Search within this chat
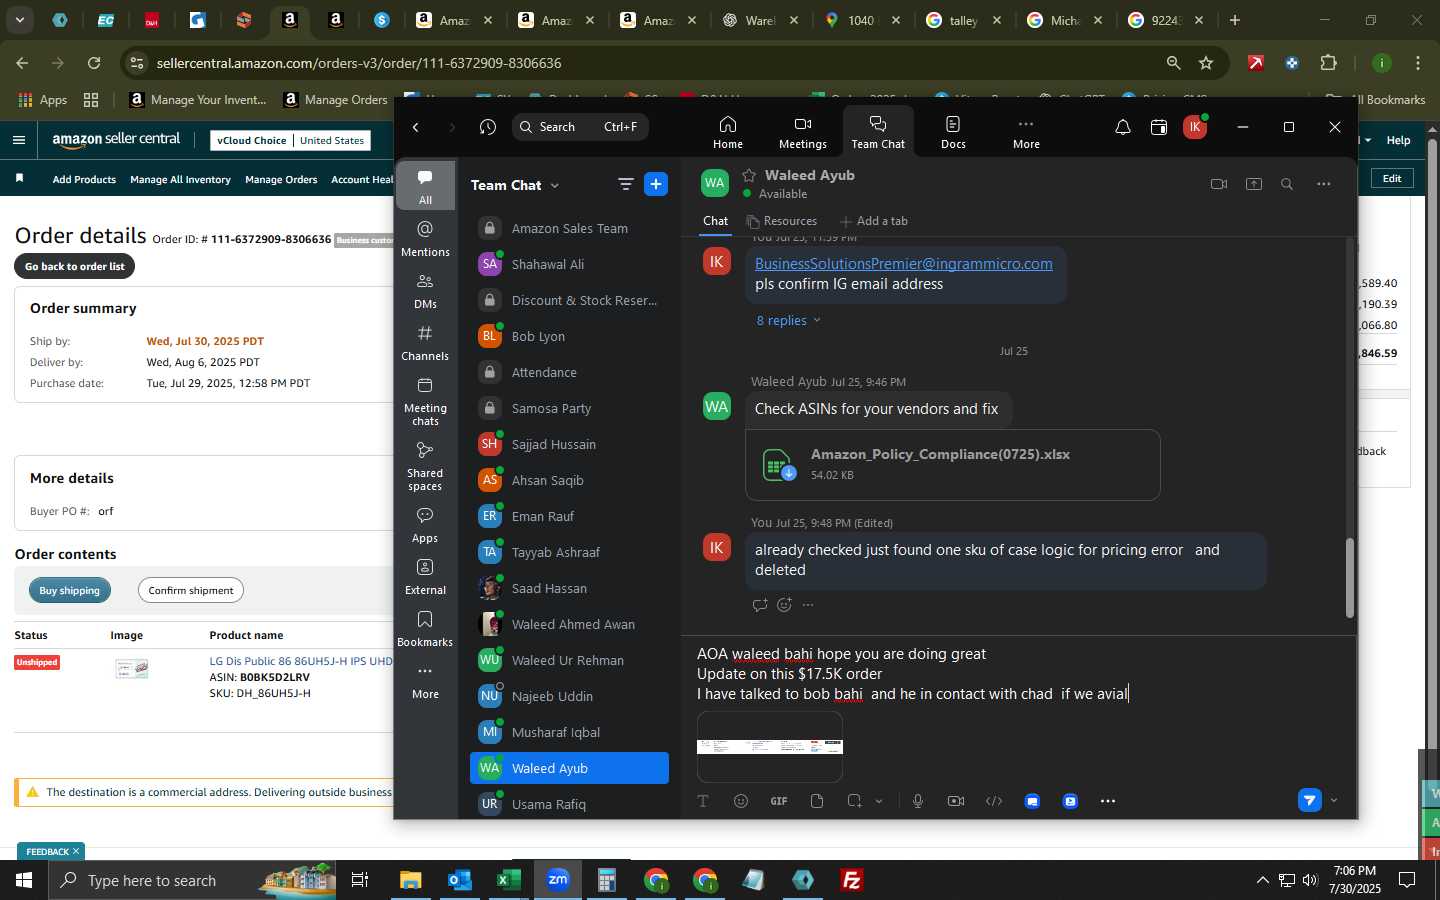The height and width of the screenshot is (900, 1440). point(1287,184)
